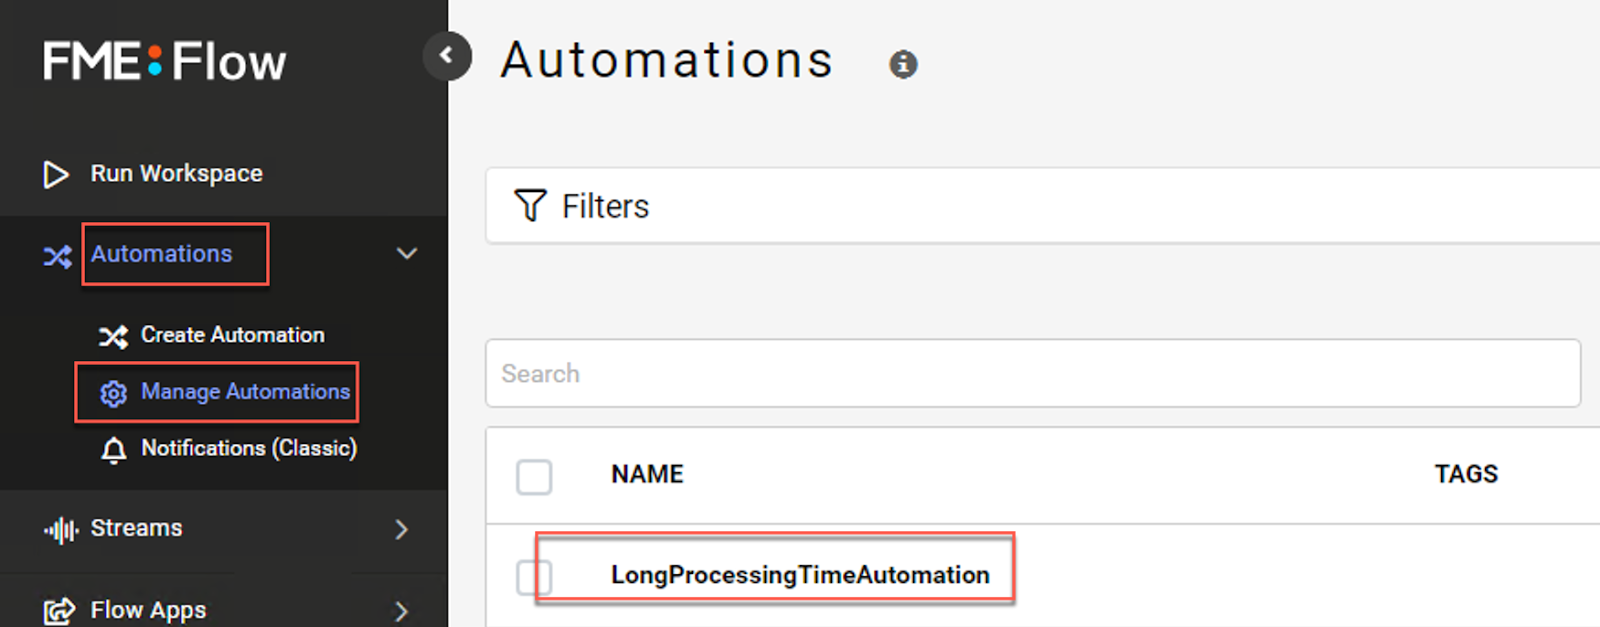
Task: Click the Automations shuffle icon in sidebar
Action: pos(57,256)
